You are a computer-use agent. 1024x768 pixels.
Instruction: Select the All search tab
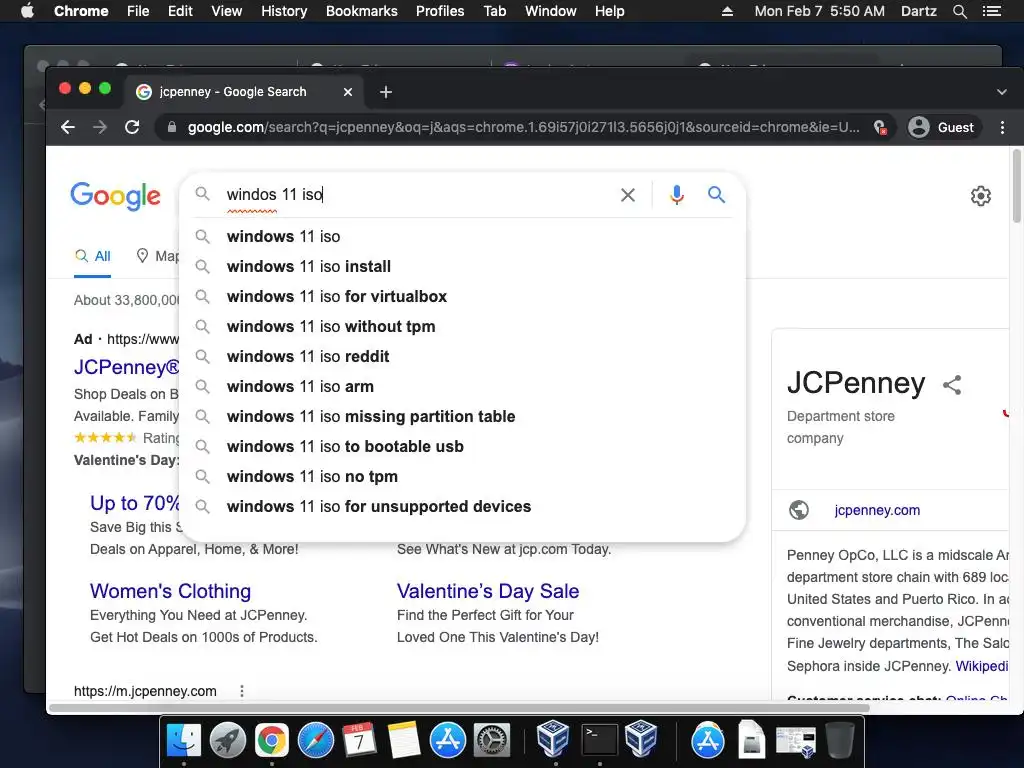(x=93, y=256)
